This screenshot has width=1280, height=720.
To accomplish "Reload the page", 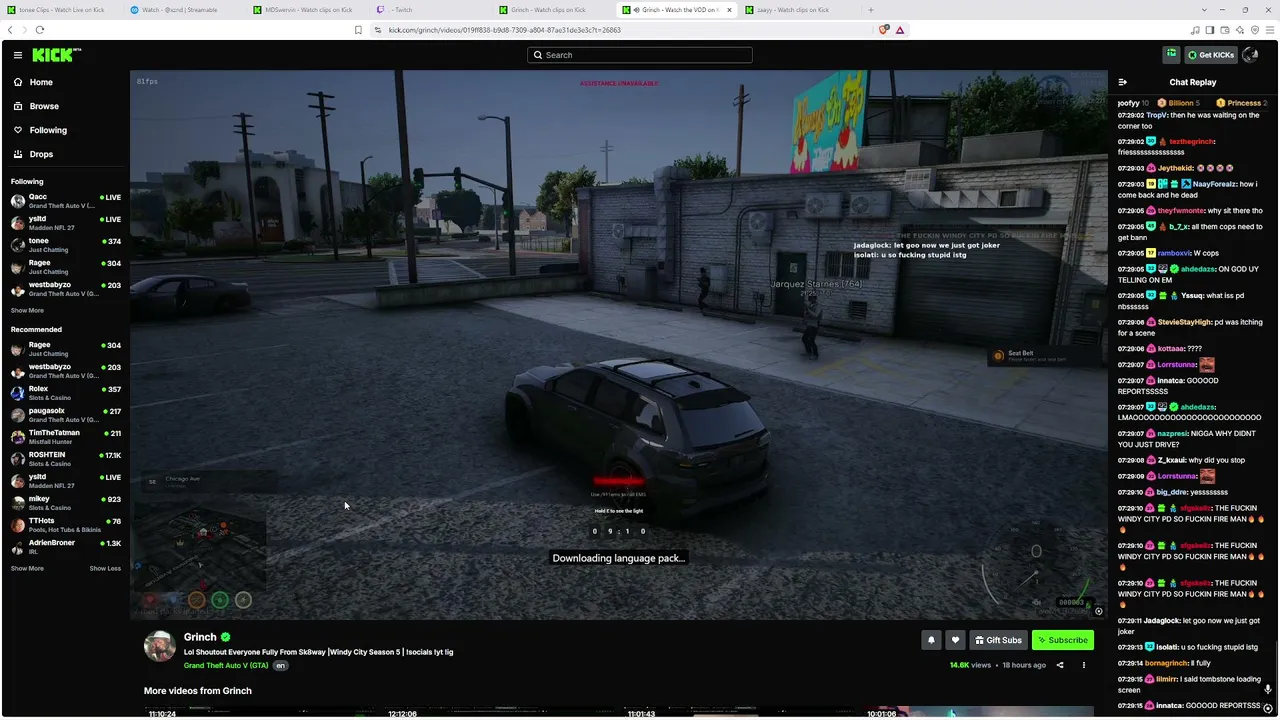I will (39, 30).
